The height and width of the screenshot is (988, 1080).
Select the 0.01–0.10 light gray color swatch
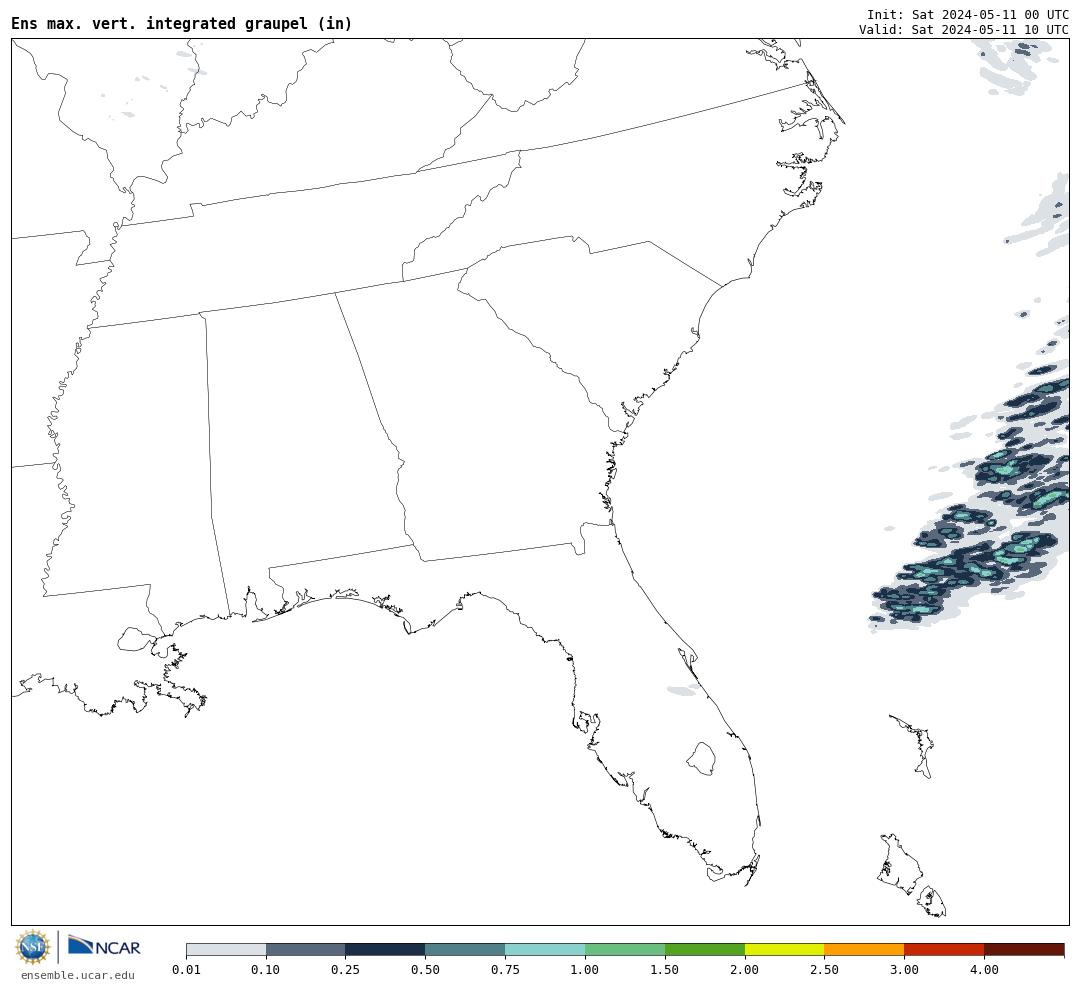click(x=226, y=949)
